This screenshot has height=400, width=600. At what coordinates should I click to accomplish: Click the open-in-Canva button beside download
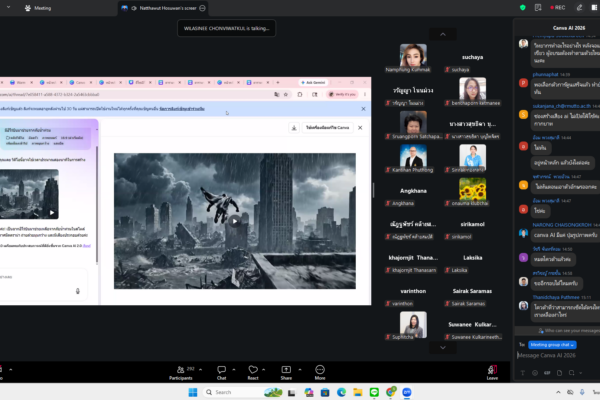click(327, 128)
